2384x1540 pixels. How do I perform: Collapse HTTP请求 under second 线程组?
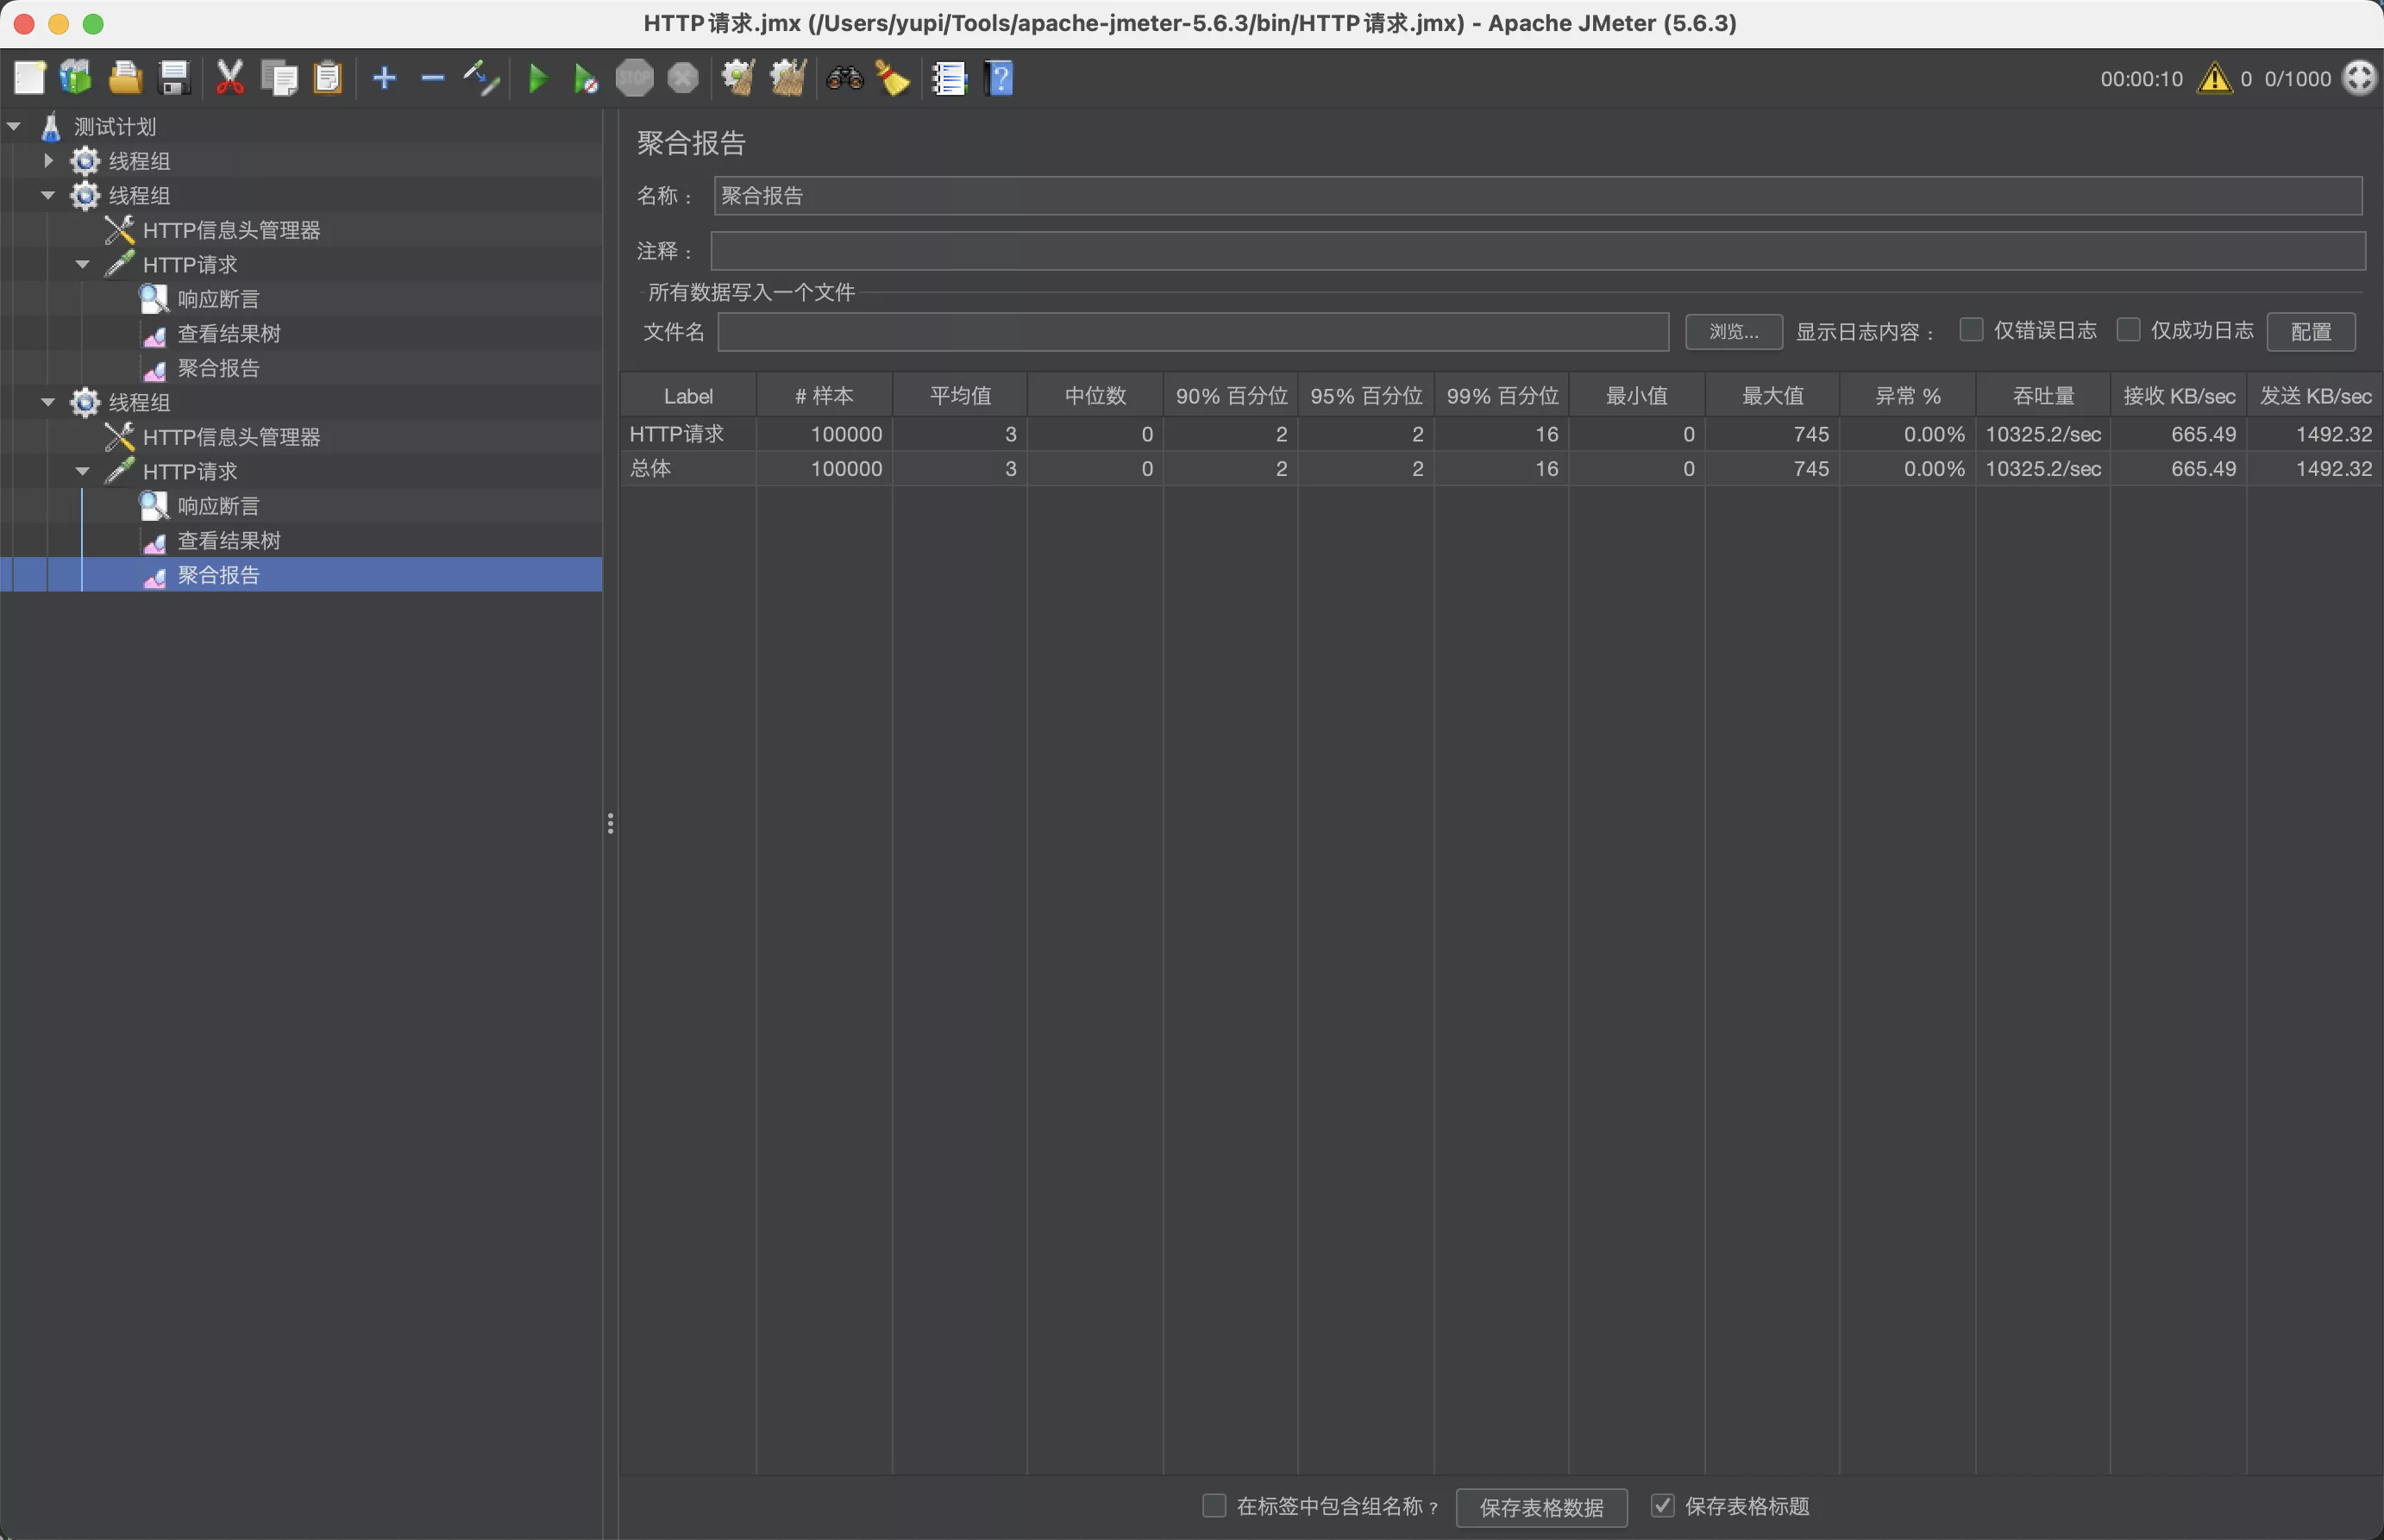(x=83, y=265)
